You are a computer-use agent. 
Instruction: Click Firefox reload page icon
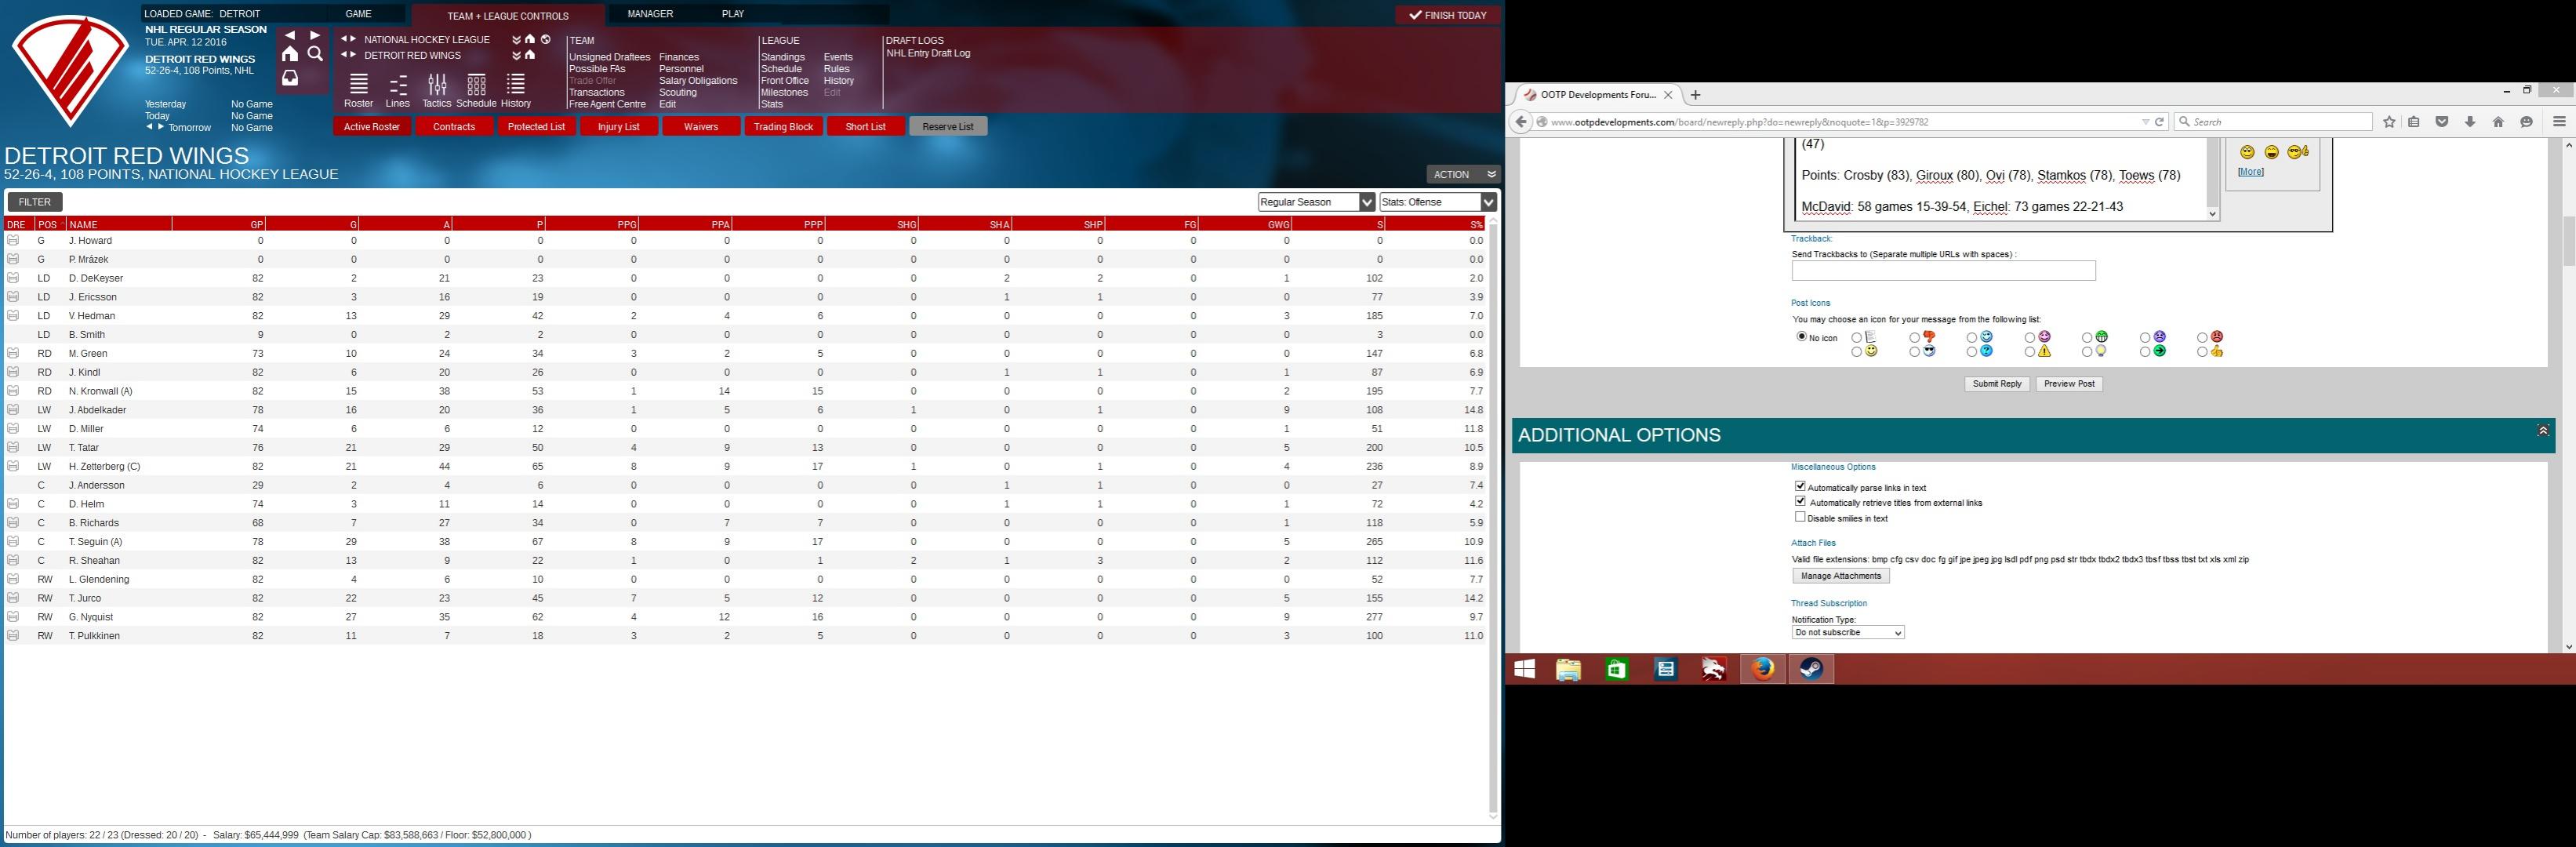coord(2159,122)
